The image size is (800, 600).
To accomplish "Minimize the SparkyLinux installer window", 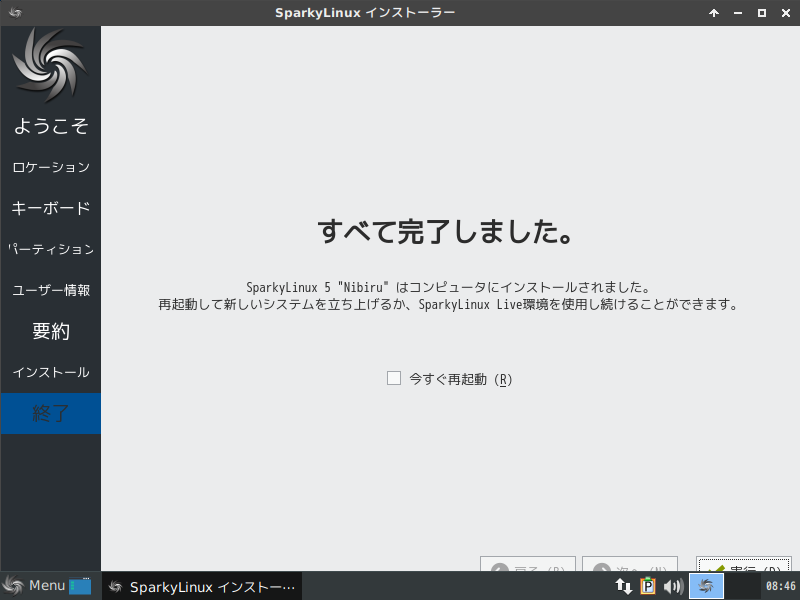I will point(738,13).
